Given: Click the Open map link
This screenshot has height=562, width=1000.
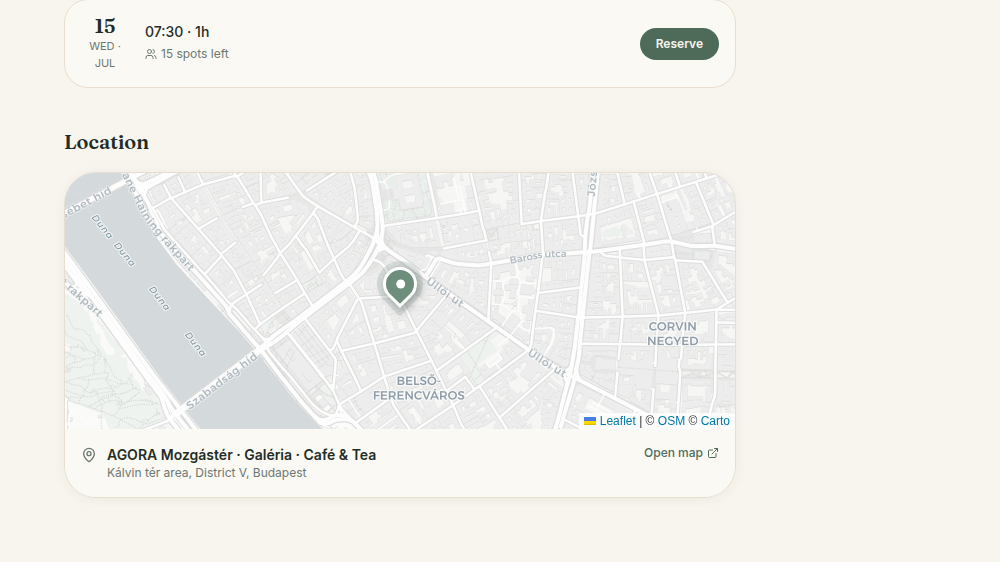Looking at the screenshot, I should 681,453.
